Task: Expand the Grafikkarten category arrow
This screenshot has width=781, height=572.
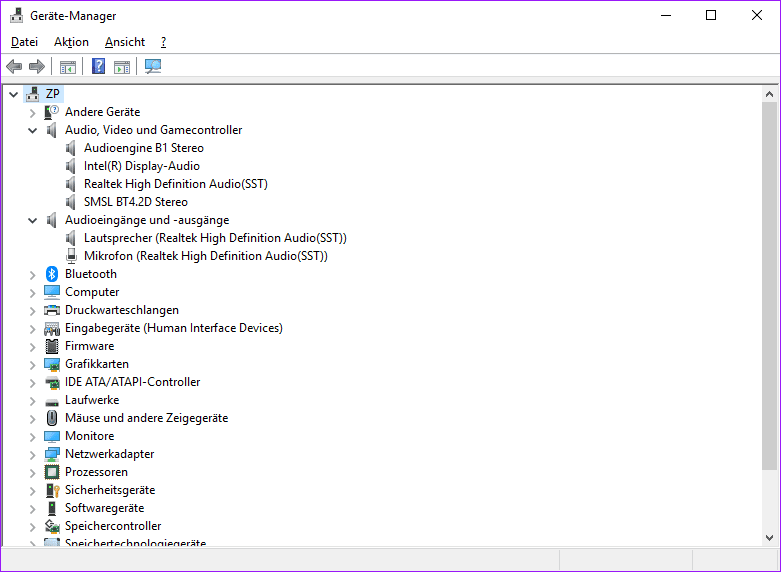Action: click(32, 365)
